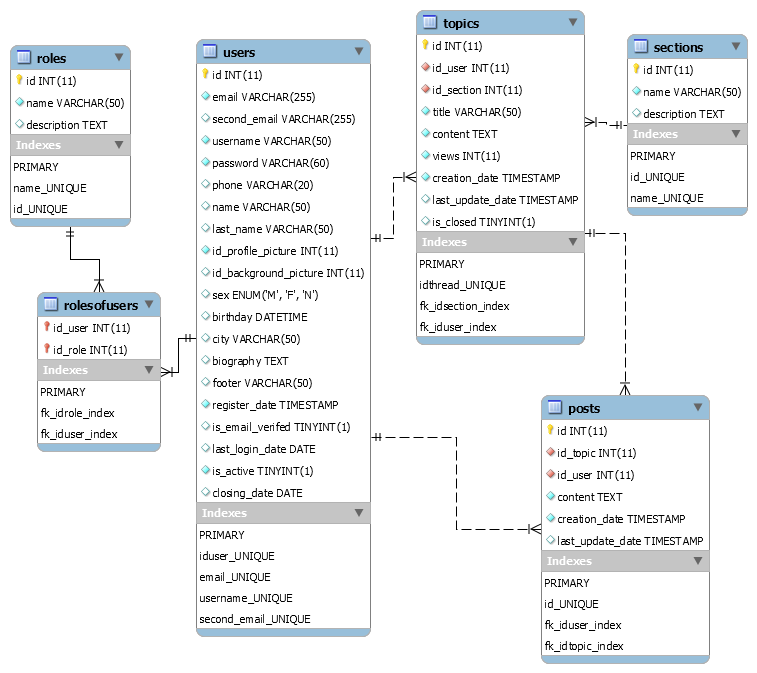Click foreign key diamond of topics id_section
Screen dimensions: 757x673
[x=425, y=89]
